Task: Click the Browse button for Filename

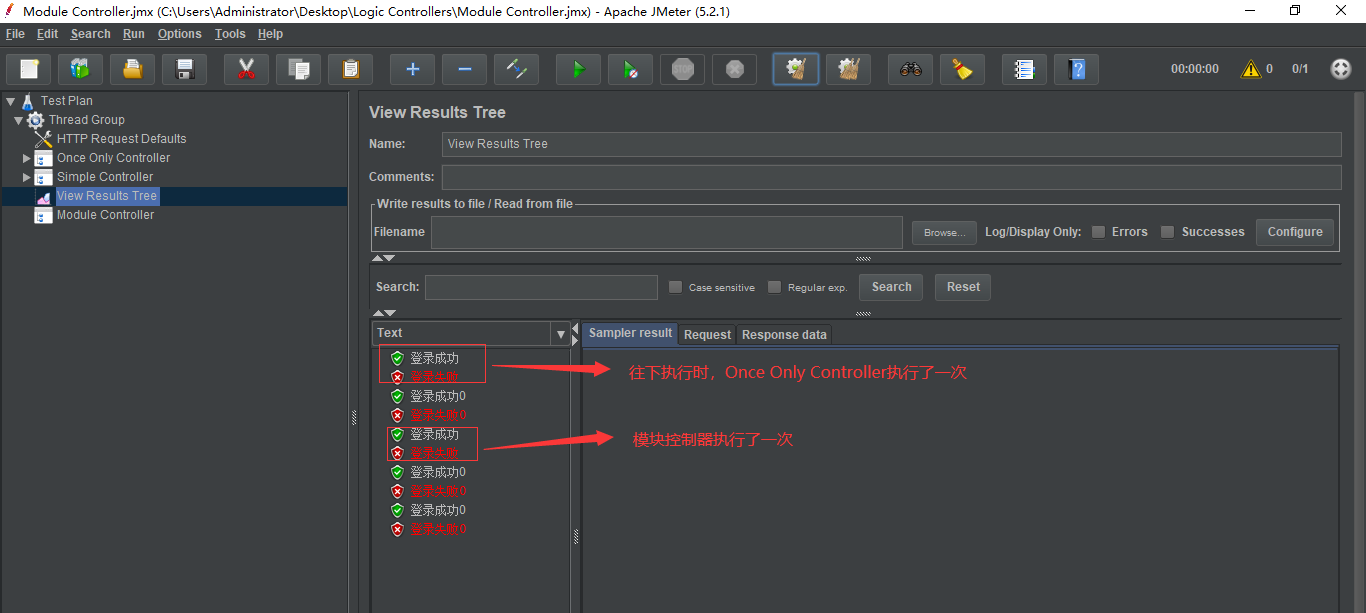Action: pos(943,232)
